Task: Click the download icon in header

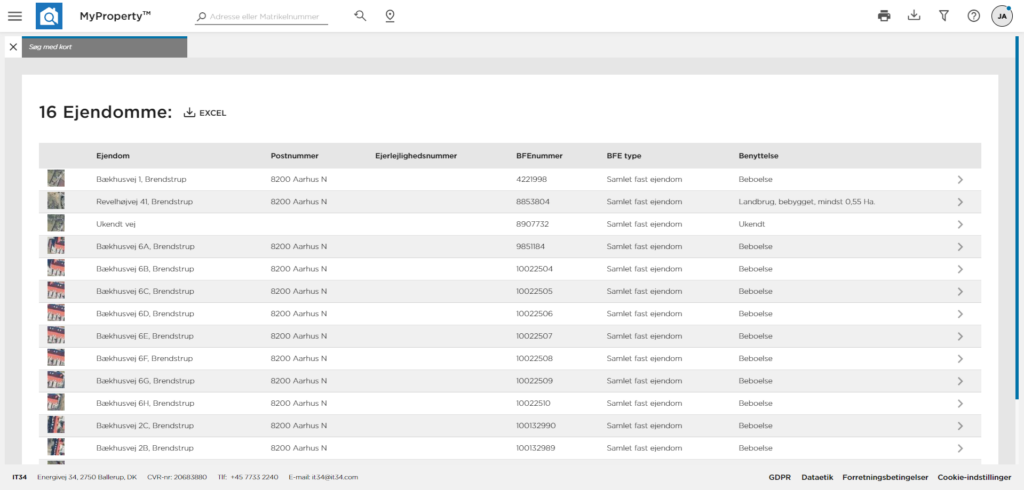Action: pyautogui.click(x=913, y=16)
